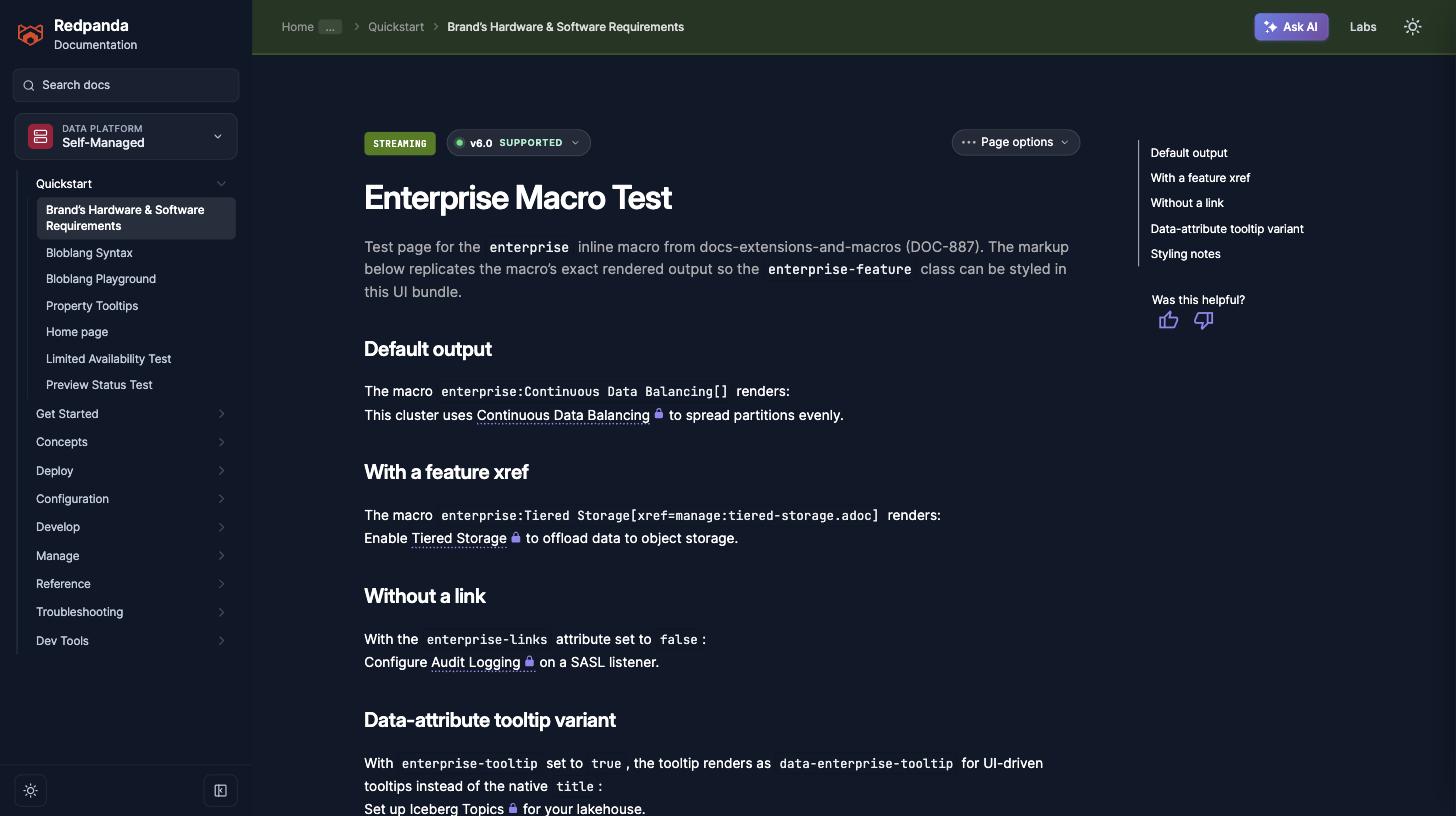The image size is (1456, 816).
Task: Click the lock icon next to Tiered Storage
Action: [x=516, y=538]
